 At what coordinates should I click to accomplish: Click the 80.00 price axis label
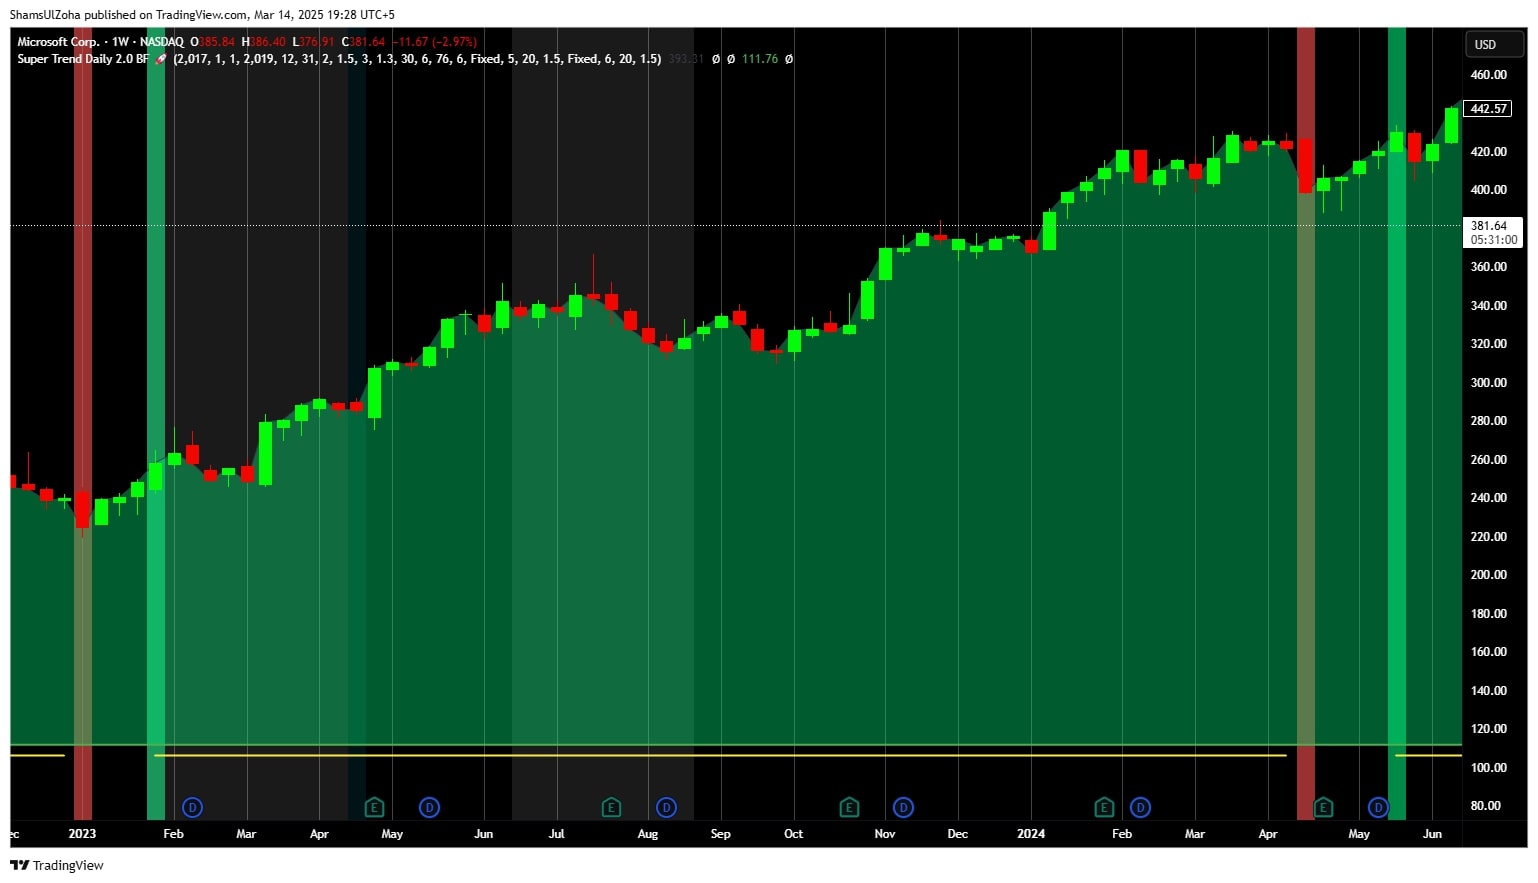[x=1486, y=806]
